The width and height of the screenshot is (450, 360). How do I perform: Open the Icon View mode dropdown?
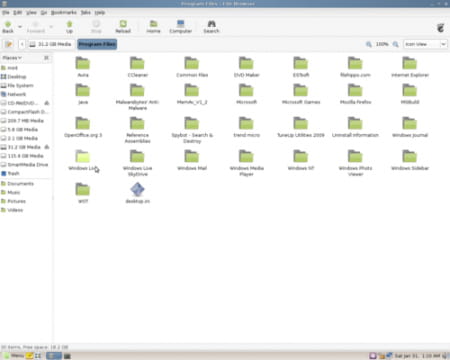pyautogui.click(x=425, y=44)
